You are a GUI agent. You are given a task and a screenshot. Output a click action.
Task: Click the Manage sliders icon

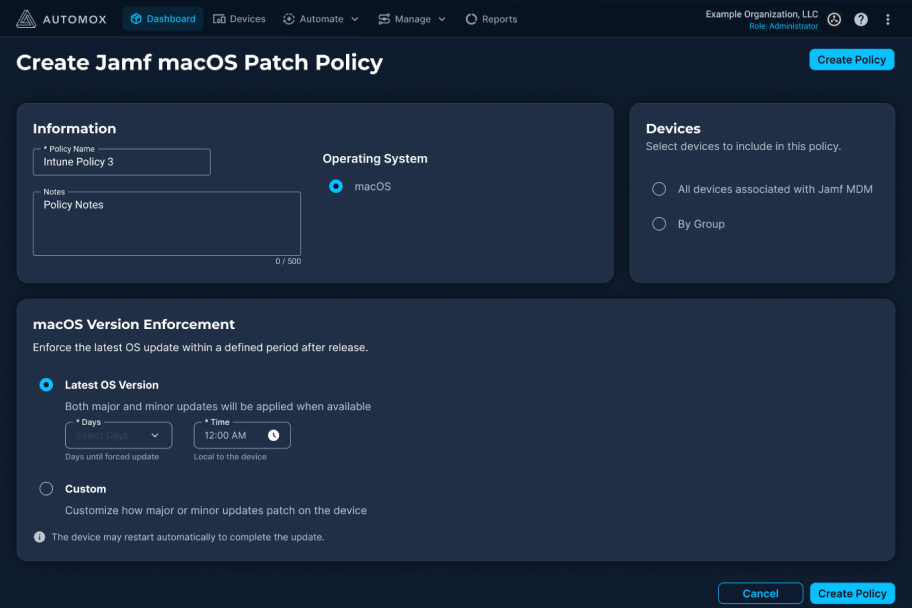[x=384, y=19]
